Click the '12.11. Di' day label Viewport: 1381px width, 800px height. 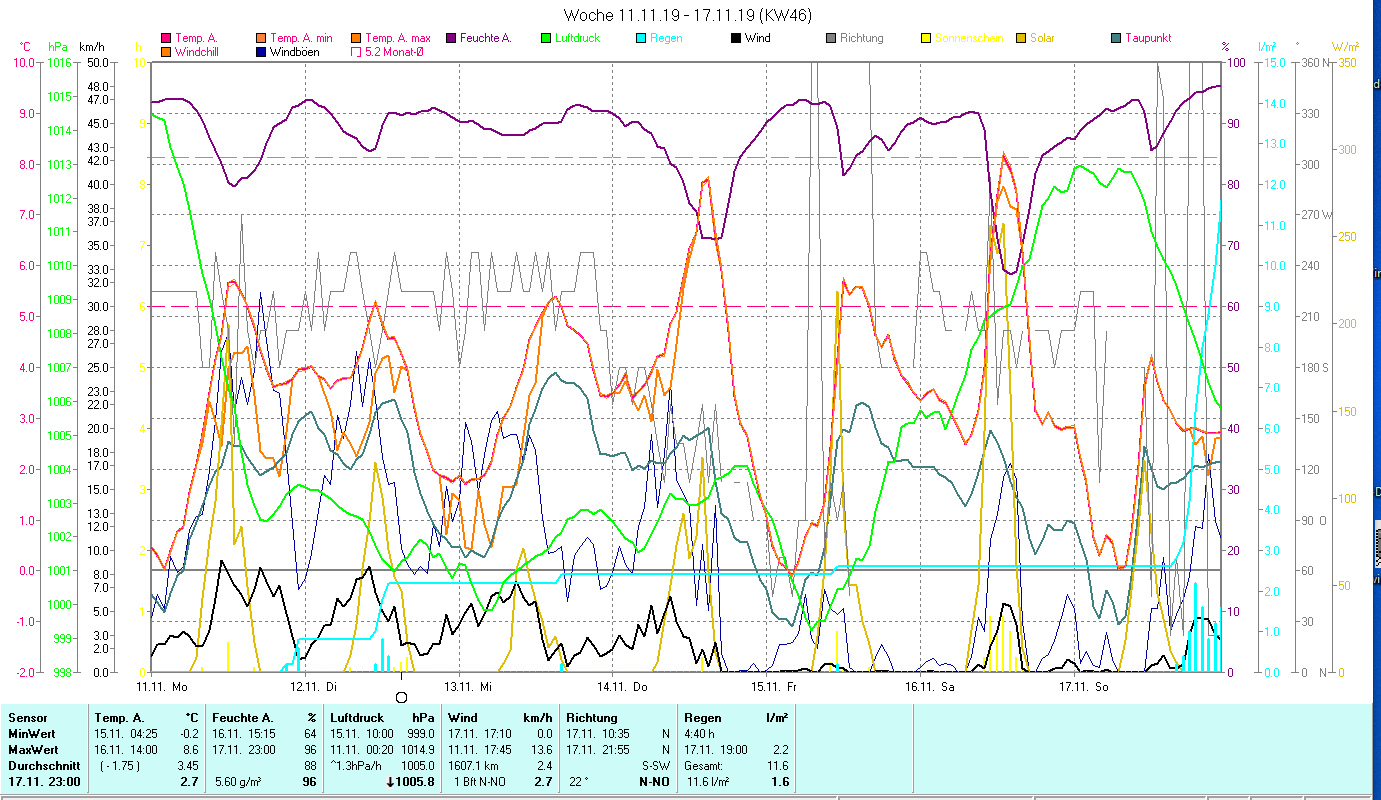point(315,686)
